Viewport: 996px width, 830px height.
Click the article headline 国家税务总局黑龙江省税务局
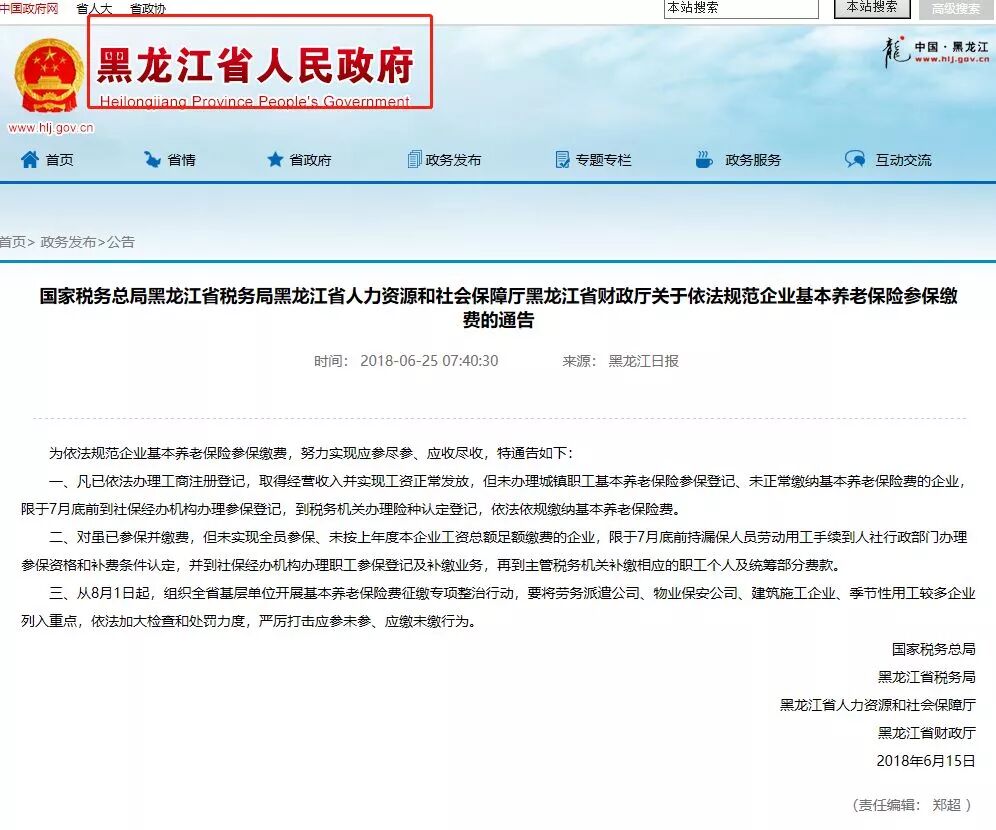click(x=498, y=307)
